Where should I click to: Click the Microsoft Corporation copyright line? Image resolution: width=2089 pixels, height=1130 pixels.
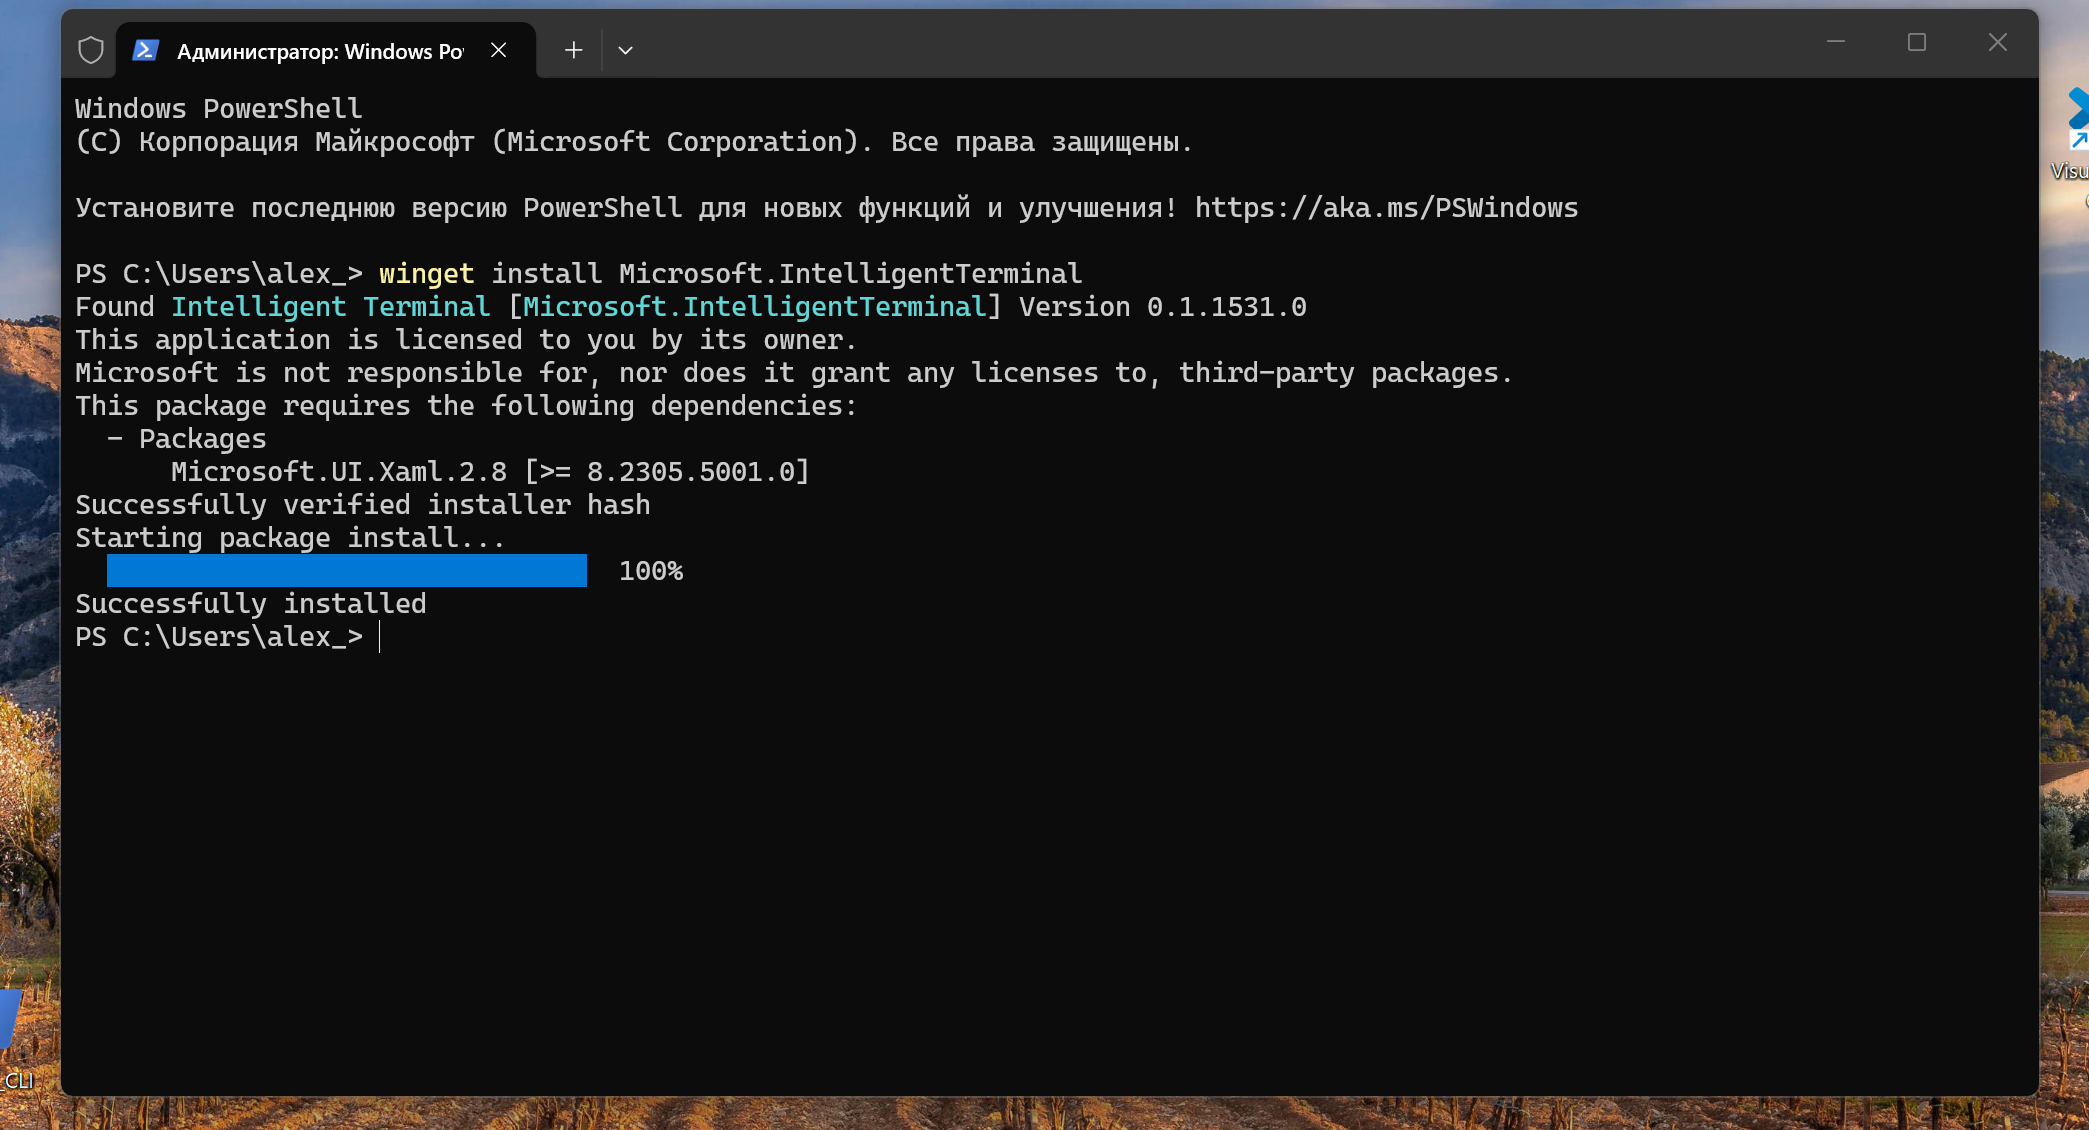(x=634, y=142)
